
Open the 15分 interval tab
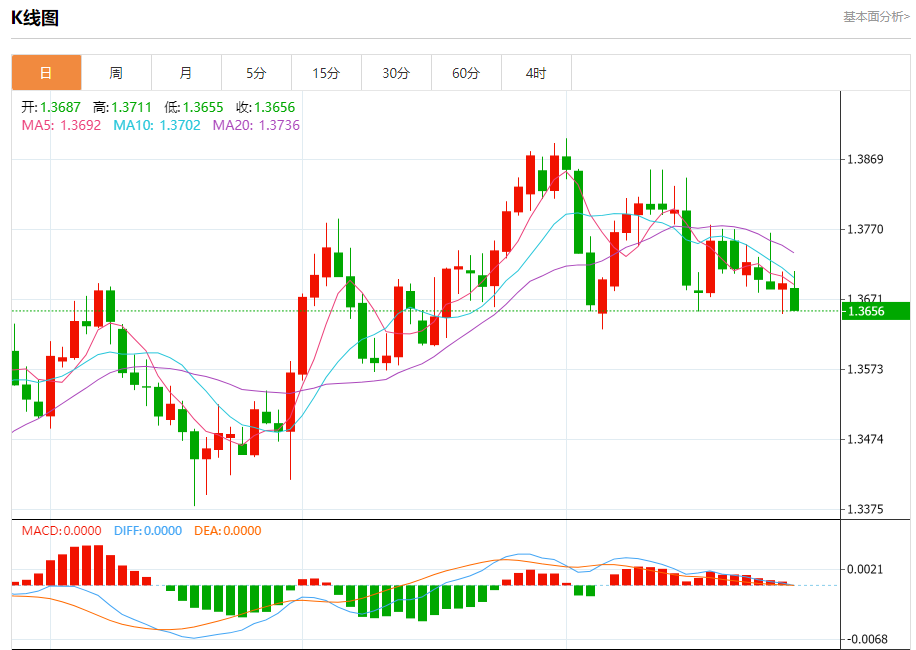(327, 73)
